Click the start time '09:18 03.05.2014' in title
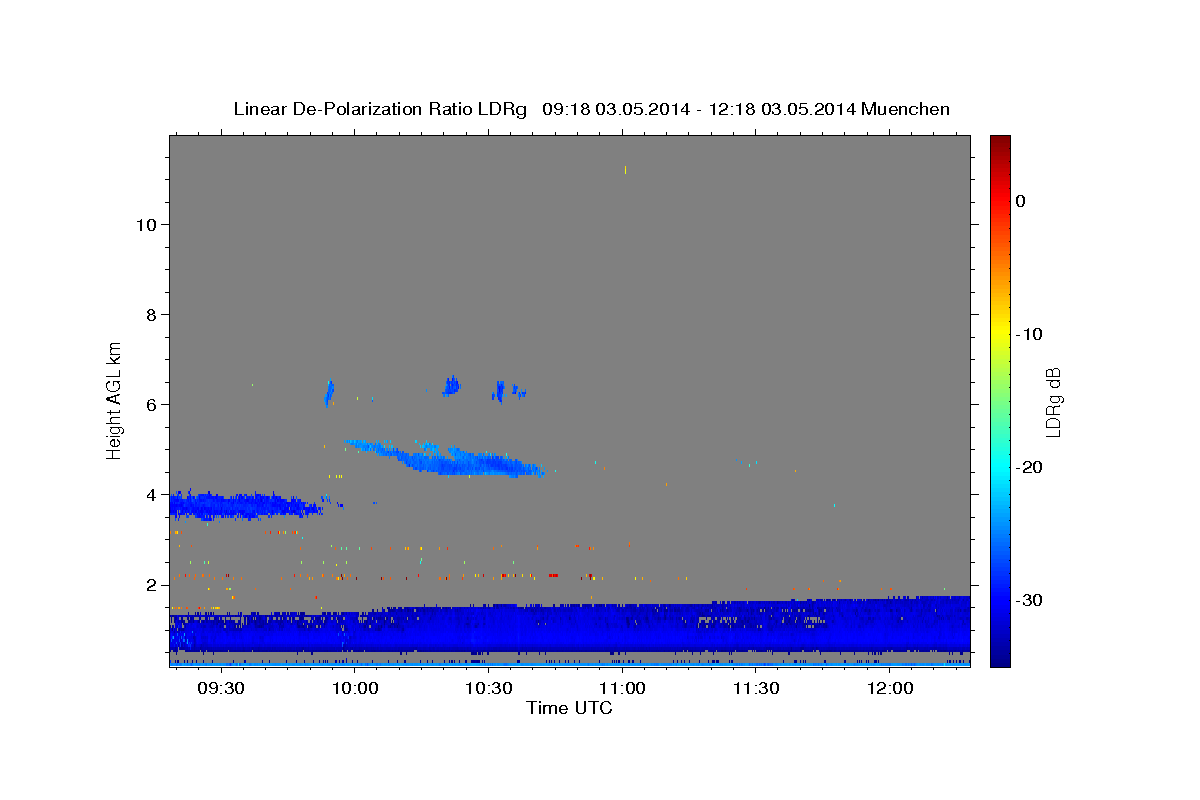The width and height of the screenshot is (1200, 800). pos(616,109)
